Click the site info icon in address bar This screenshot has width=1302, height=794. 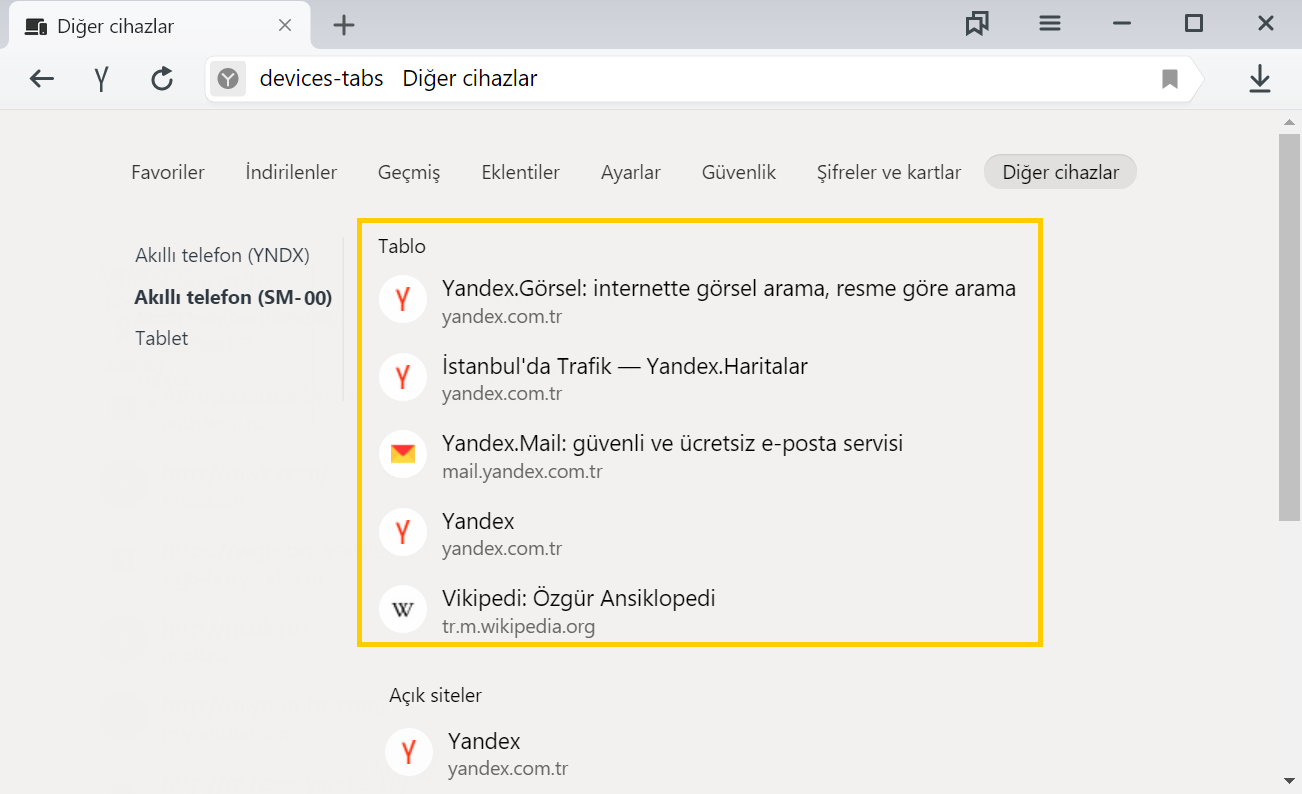coord(228,79)
